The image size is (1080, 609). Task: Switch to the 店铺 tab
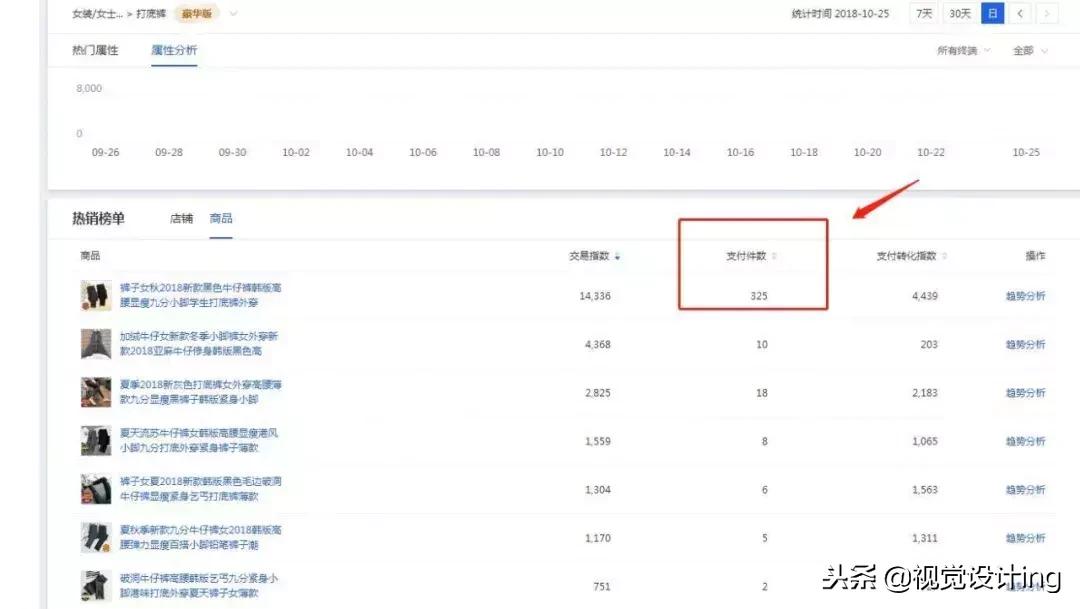click(x=181, y=217)
